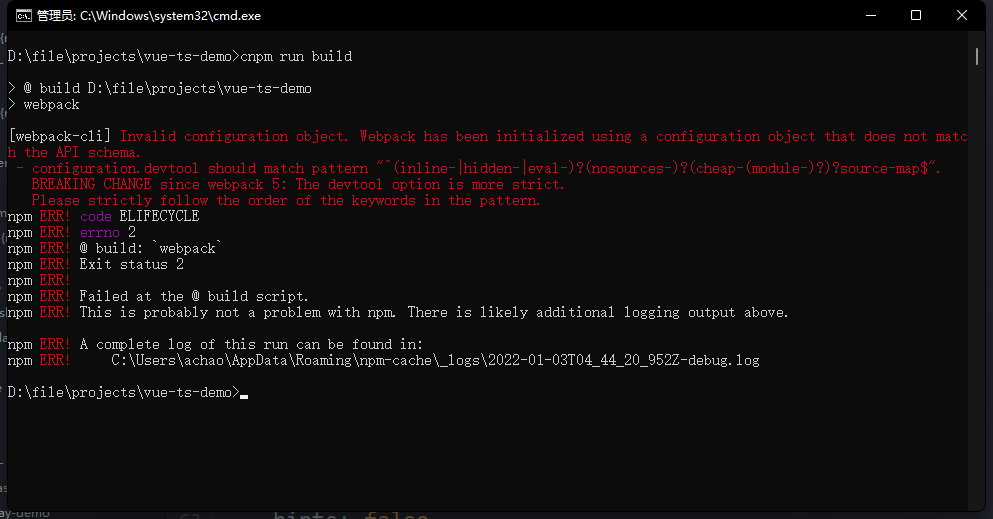Image resolution: width=993 pixels, height=519 pixels.
Task: Click 'Please strictly follow the order' line
Action: (285, 201)
